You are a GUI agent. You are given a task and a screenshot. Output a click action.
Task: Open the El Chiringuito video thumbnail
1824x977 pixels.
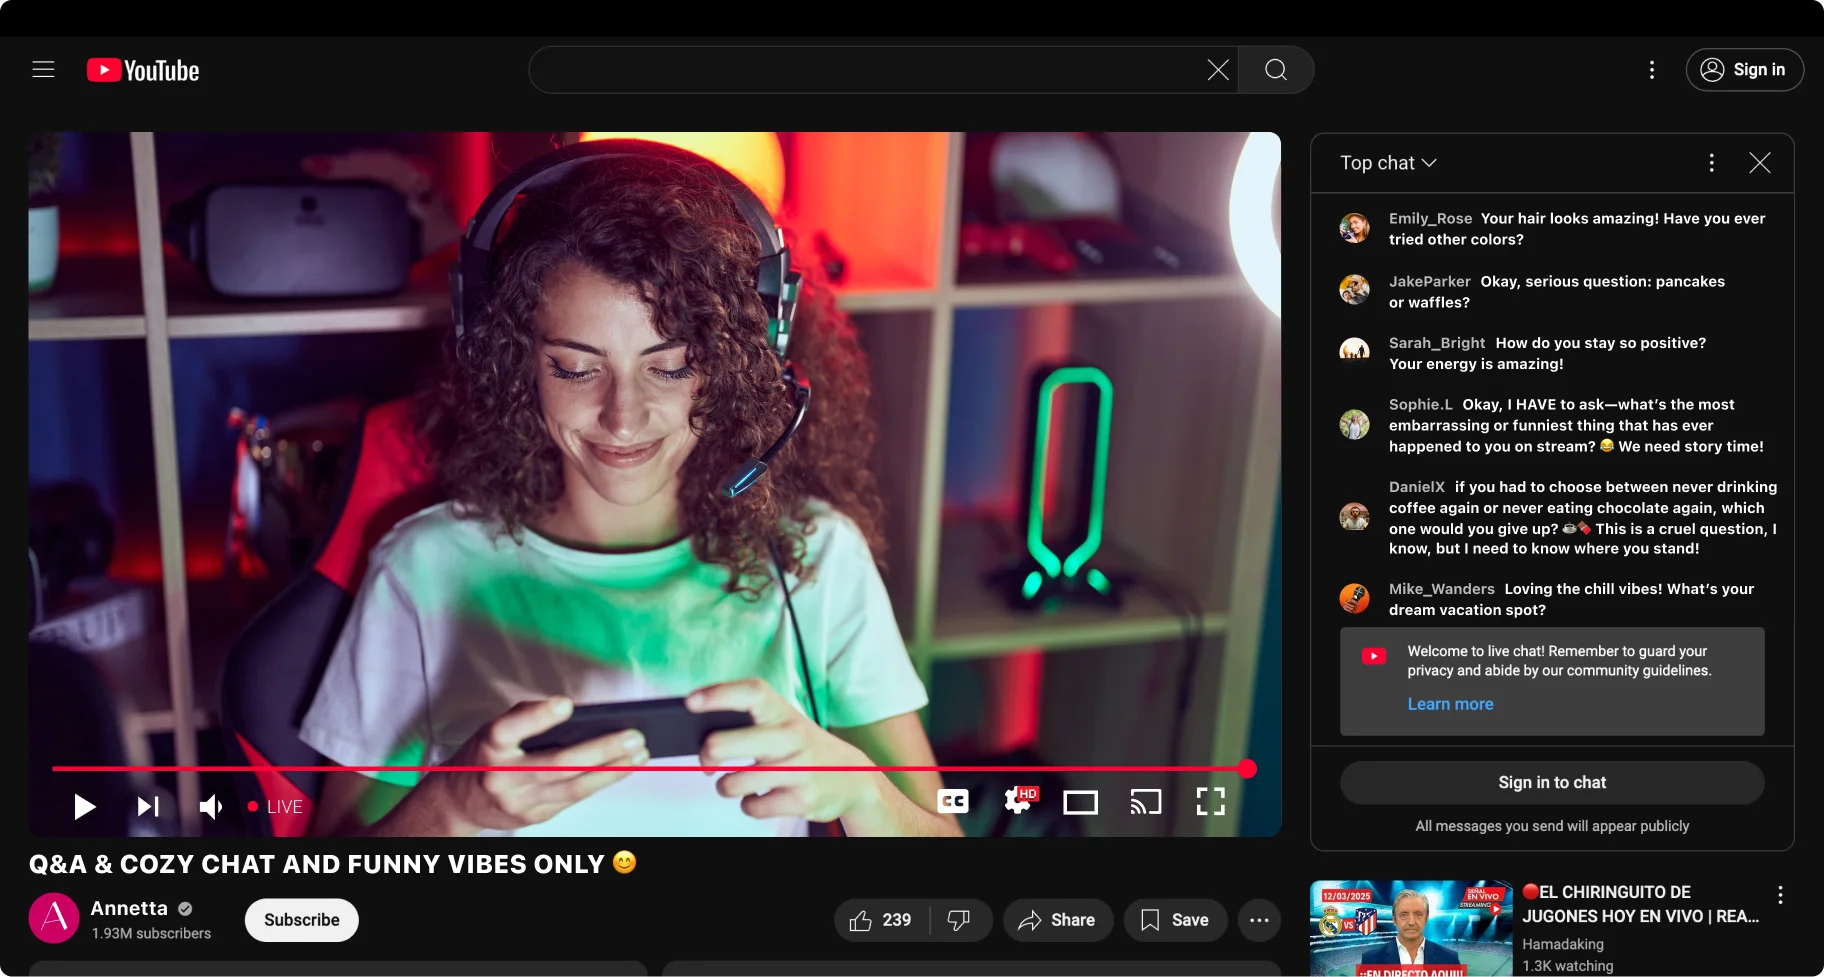point(1410,928)
